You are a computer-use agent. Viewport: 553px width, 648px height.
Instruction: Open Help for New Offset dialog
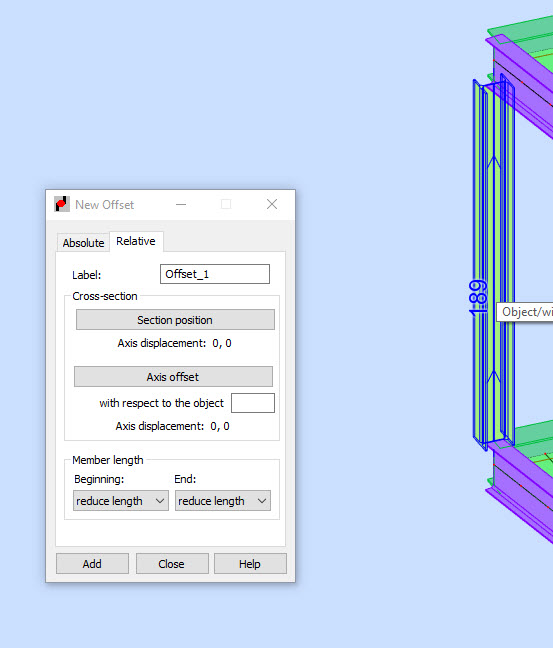(250, 564)
